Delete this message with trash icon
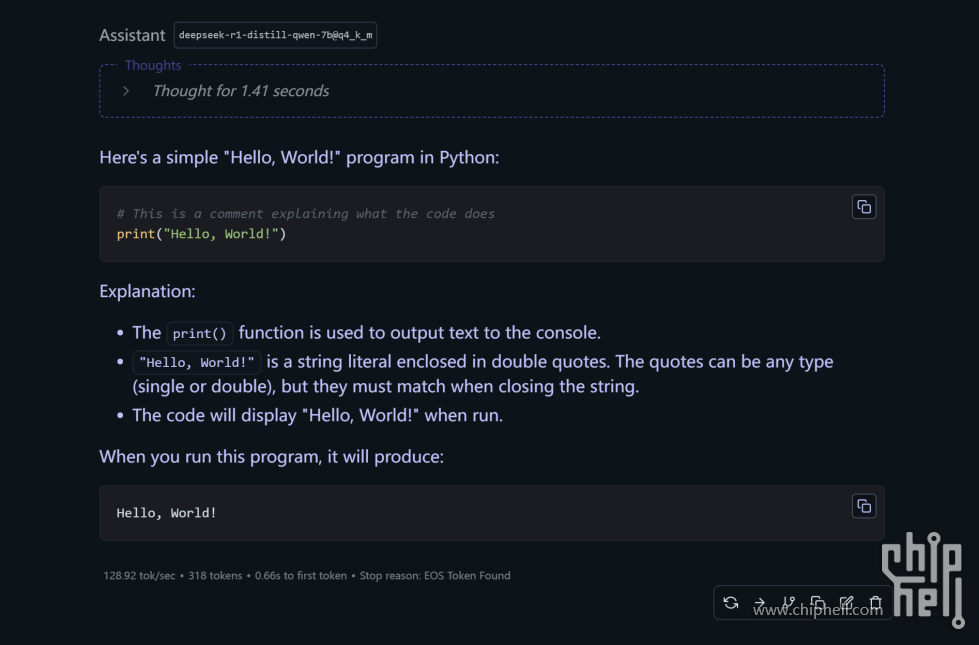The image size is (979, 645). (876, 603)
